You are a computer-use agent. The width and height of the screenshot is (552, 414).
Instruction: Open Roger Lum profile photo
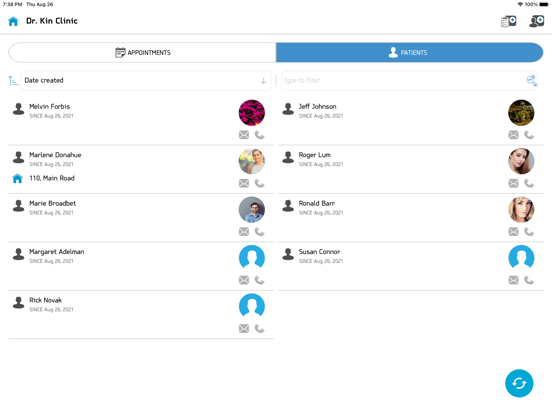pos(521,161)
